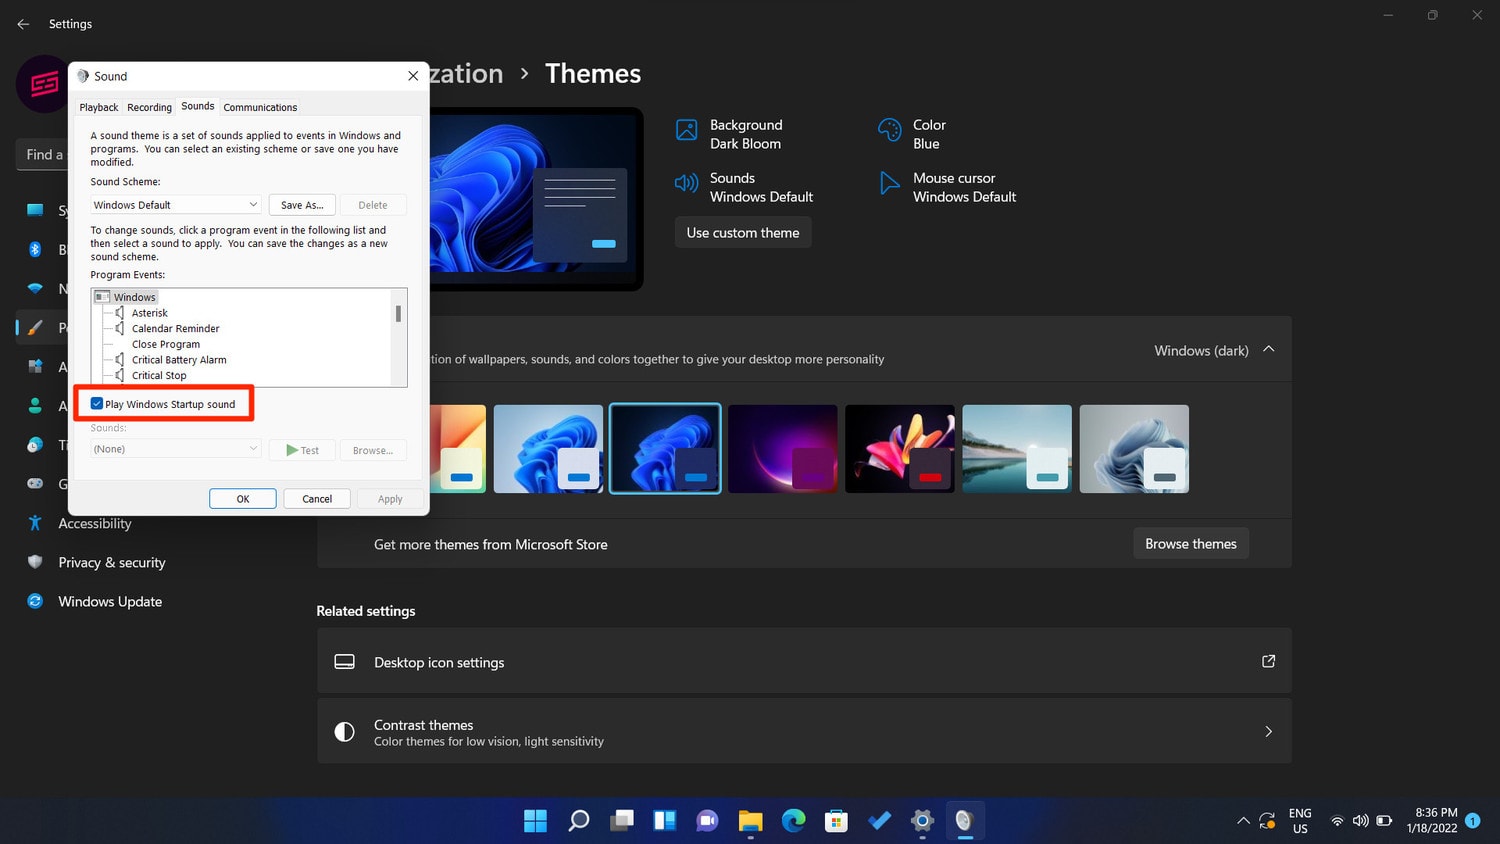Open Teams Chat on taskbar

point(708,821)
